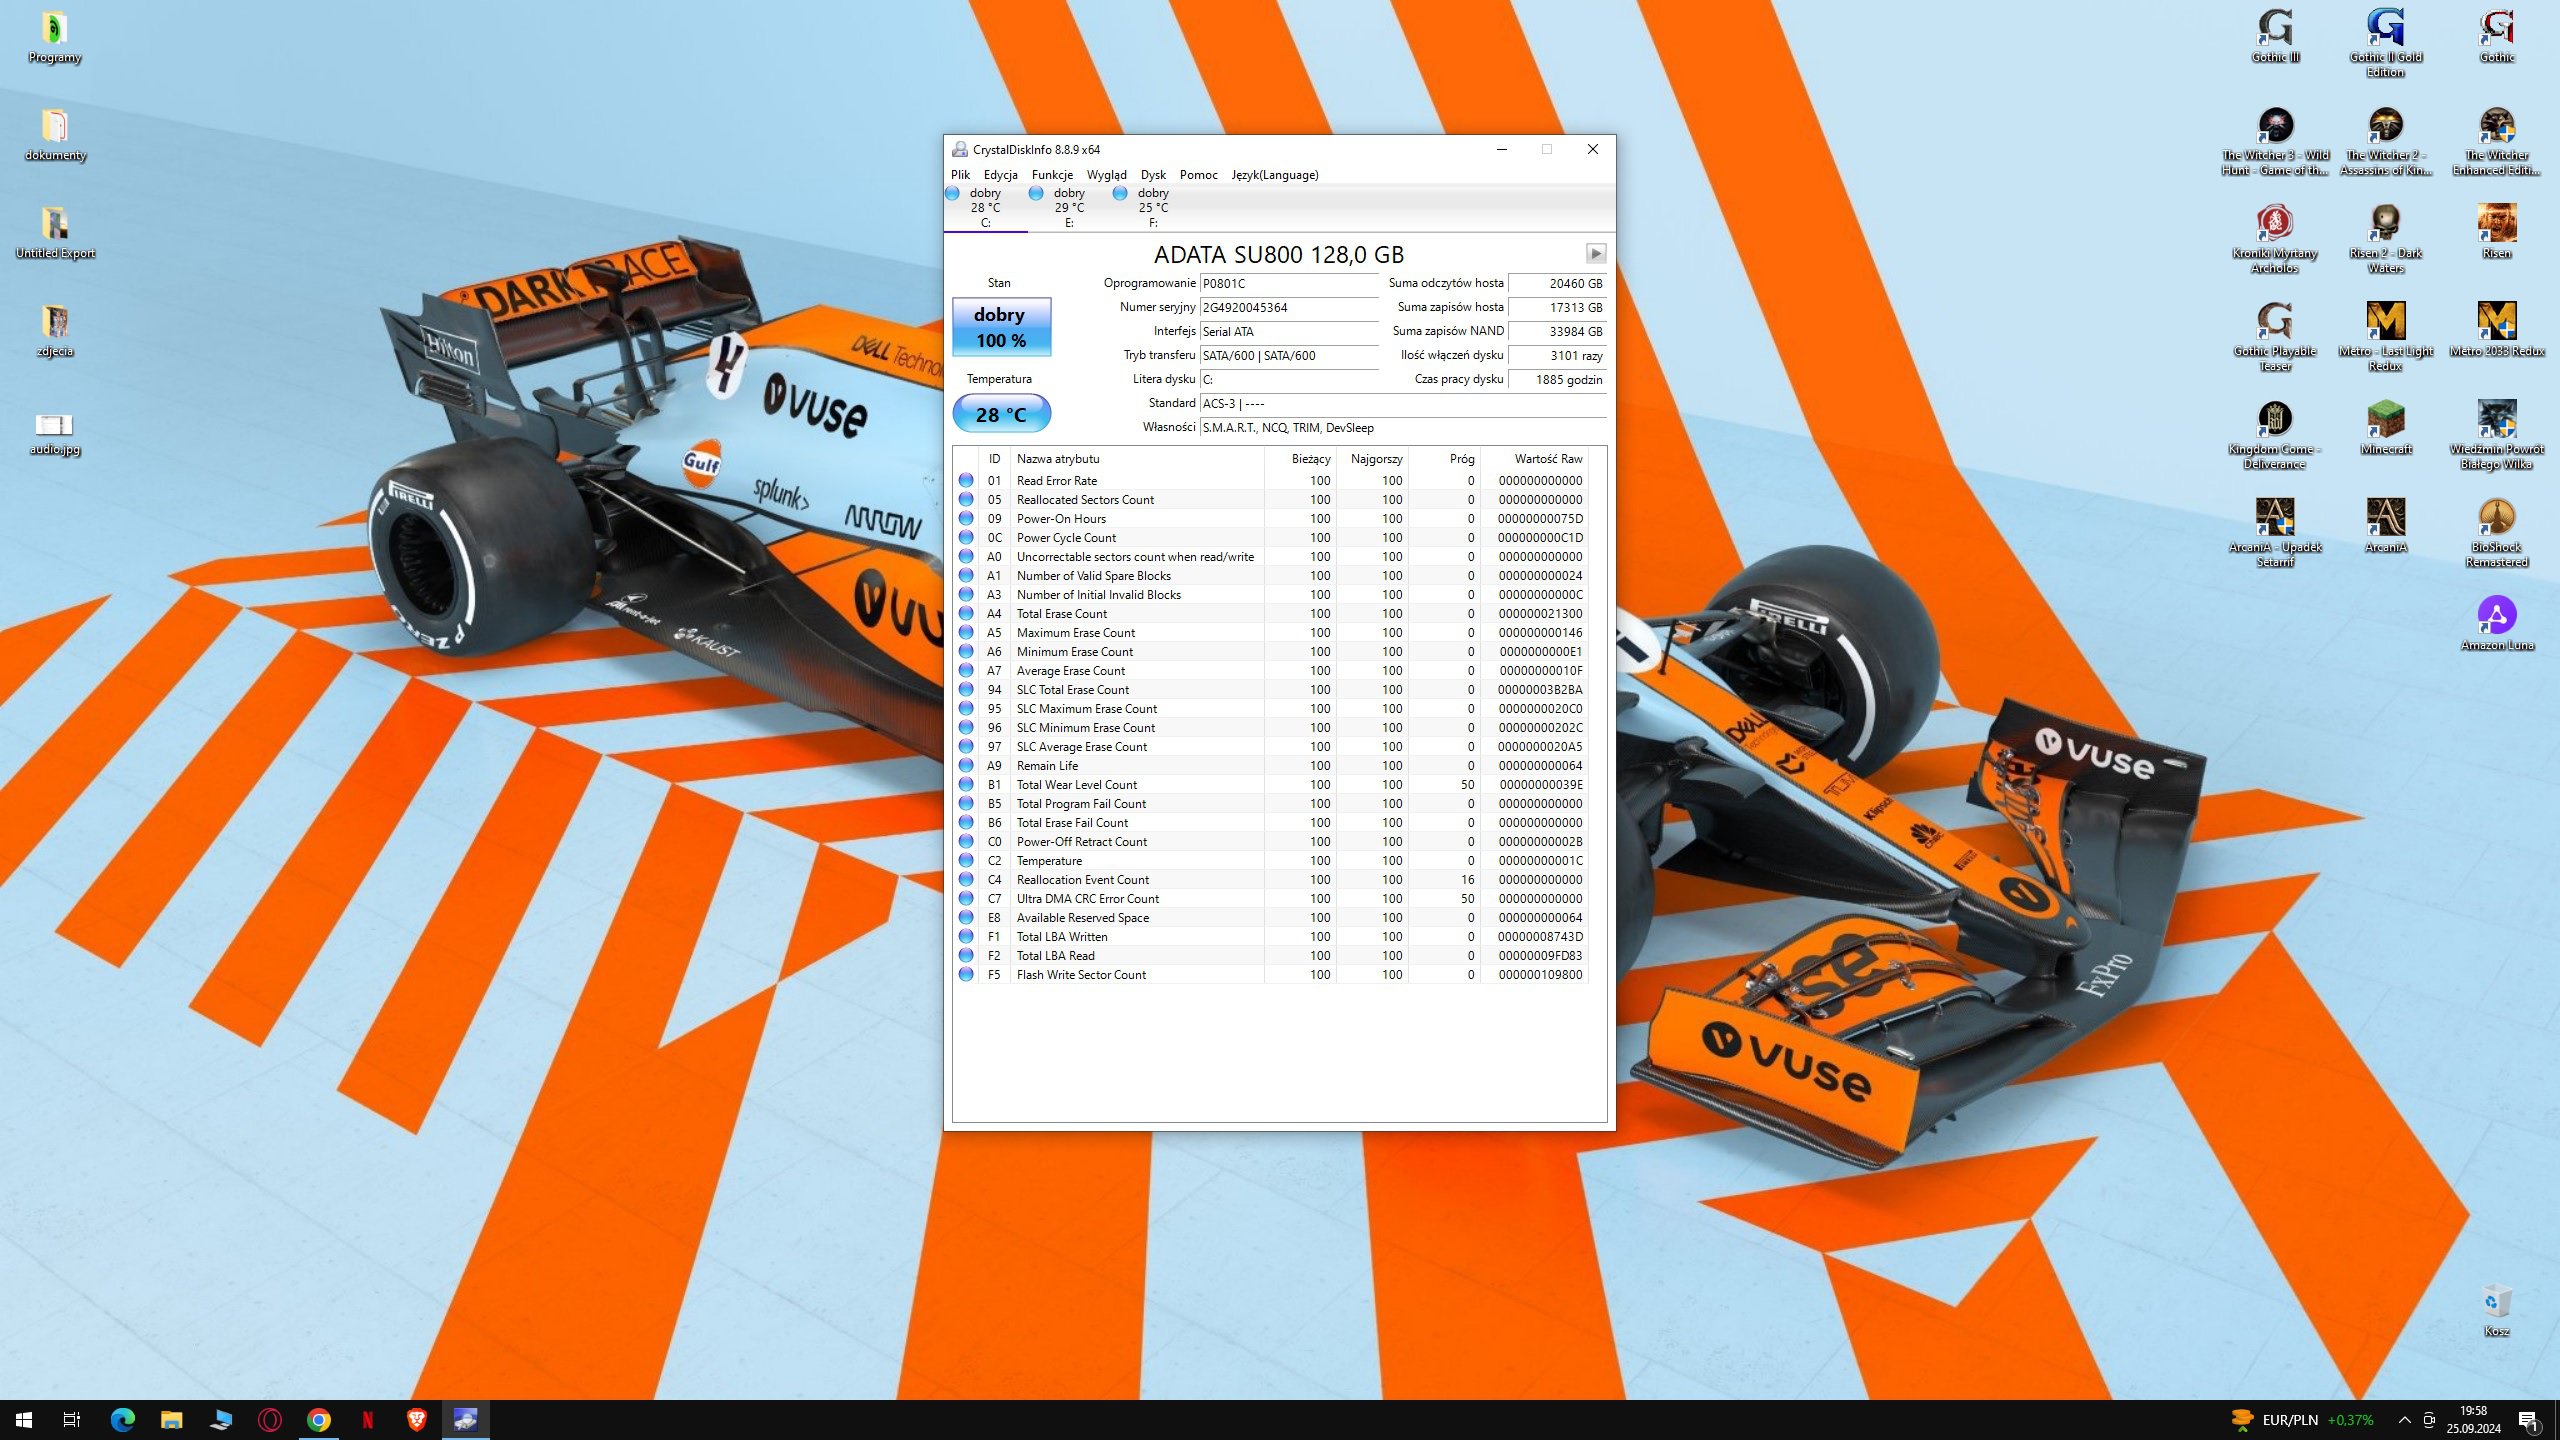
Task: Click the Oprogramowanie field P0801C
Action: [x=1289, y=284]
